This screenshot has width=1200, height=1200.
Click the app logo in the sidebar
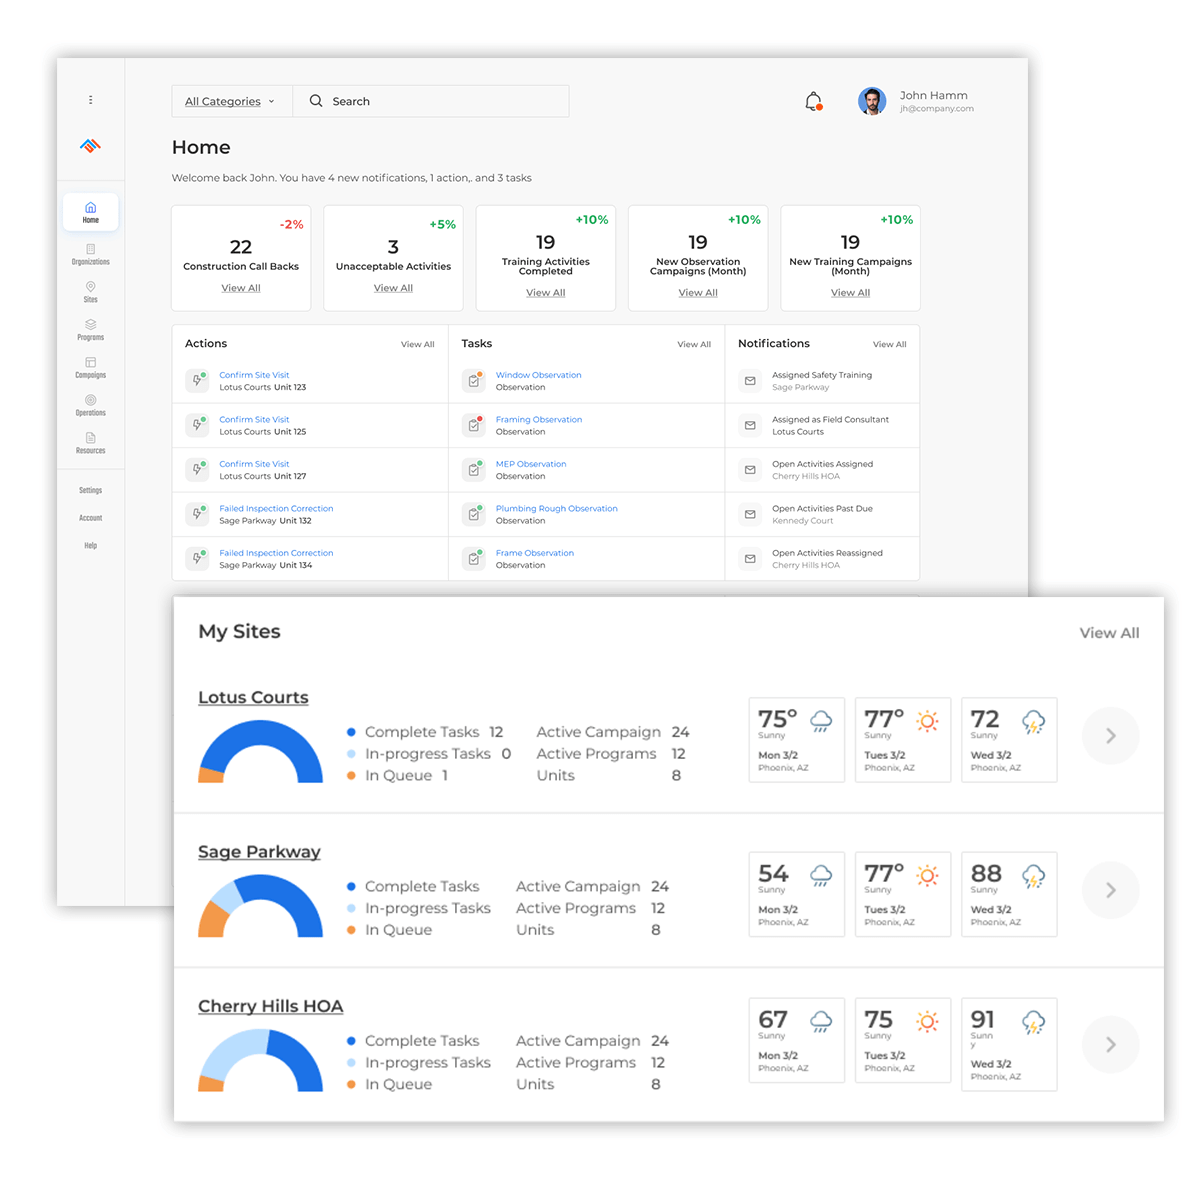tap(90, 146)
